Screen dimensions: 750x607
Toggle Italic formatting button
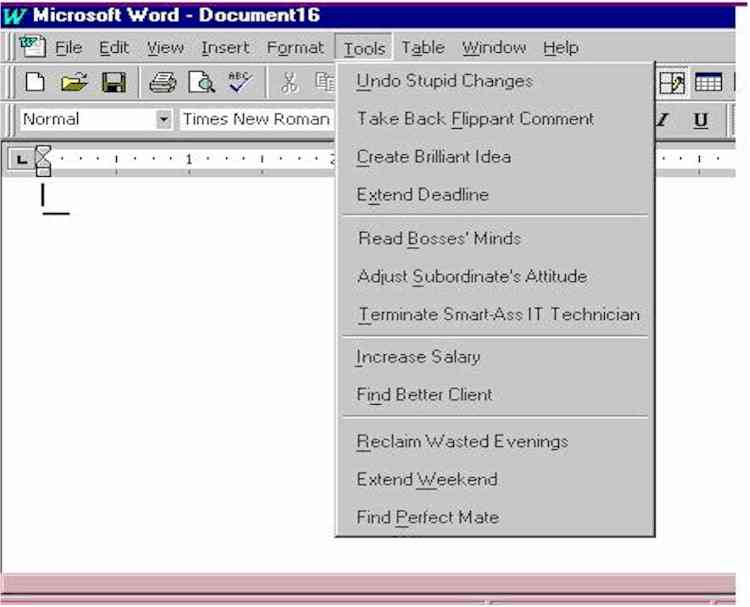pyautogui.click(x=662, y=119)
